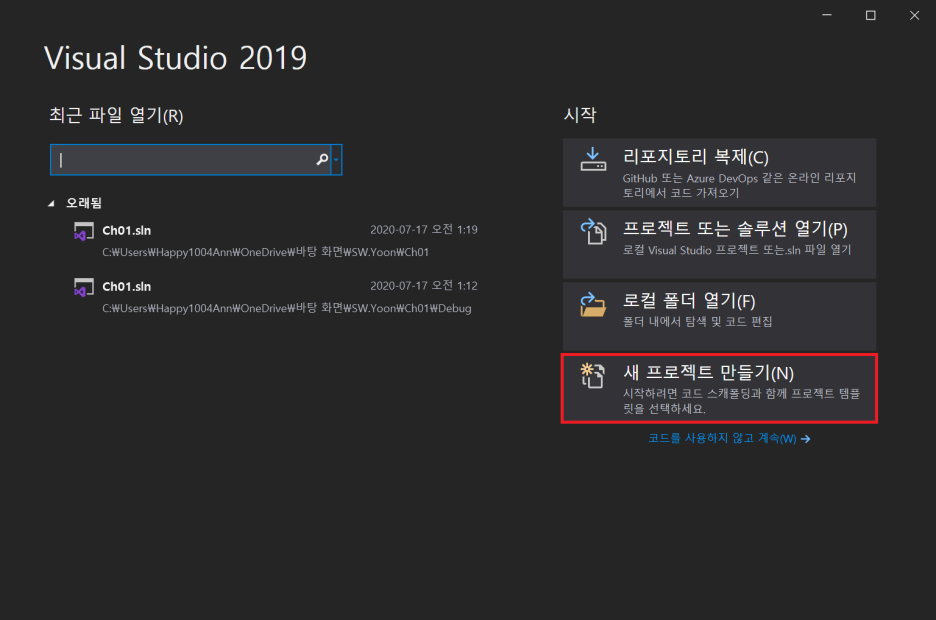This screenshot has width=936, height=620.
Task: Click the solution icon of Ch01.sln opened at 1:12
Action: 84,287
